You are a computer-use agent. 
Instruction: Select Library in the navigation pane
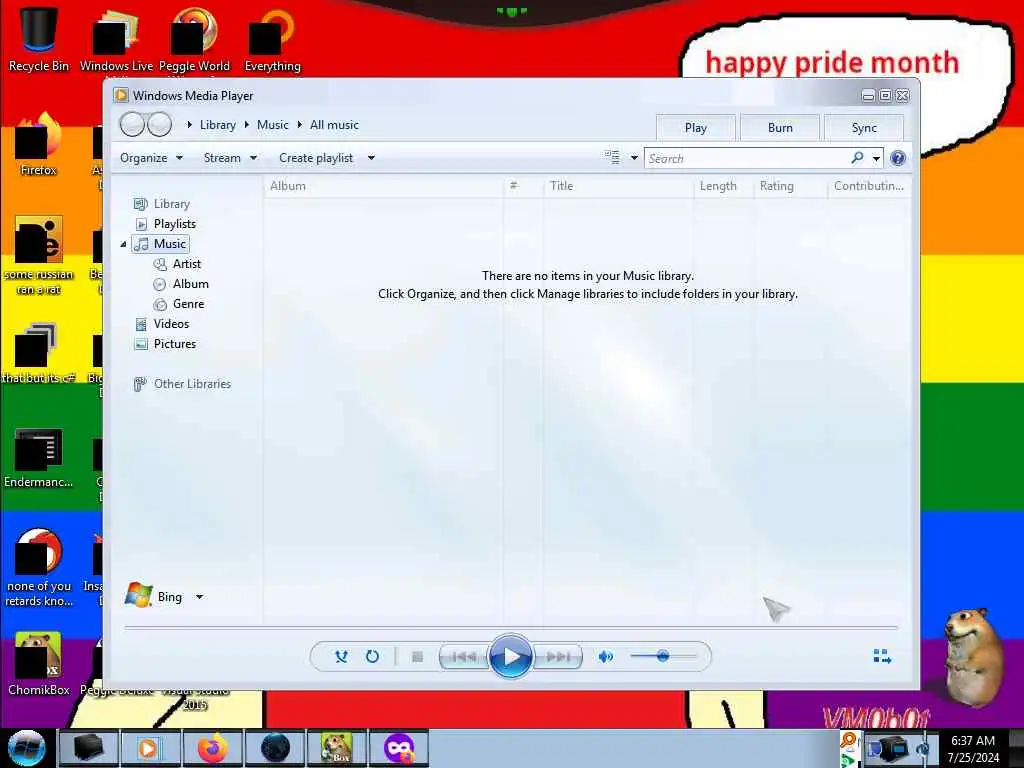162,204
